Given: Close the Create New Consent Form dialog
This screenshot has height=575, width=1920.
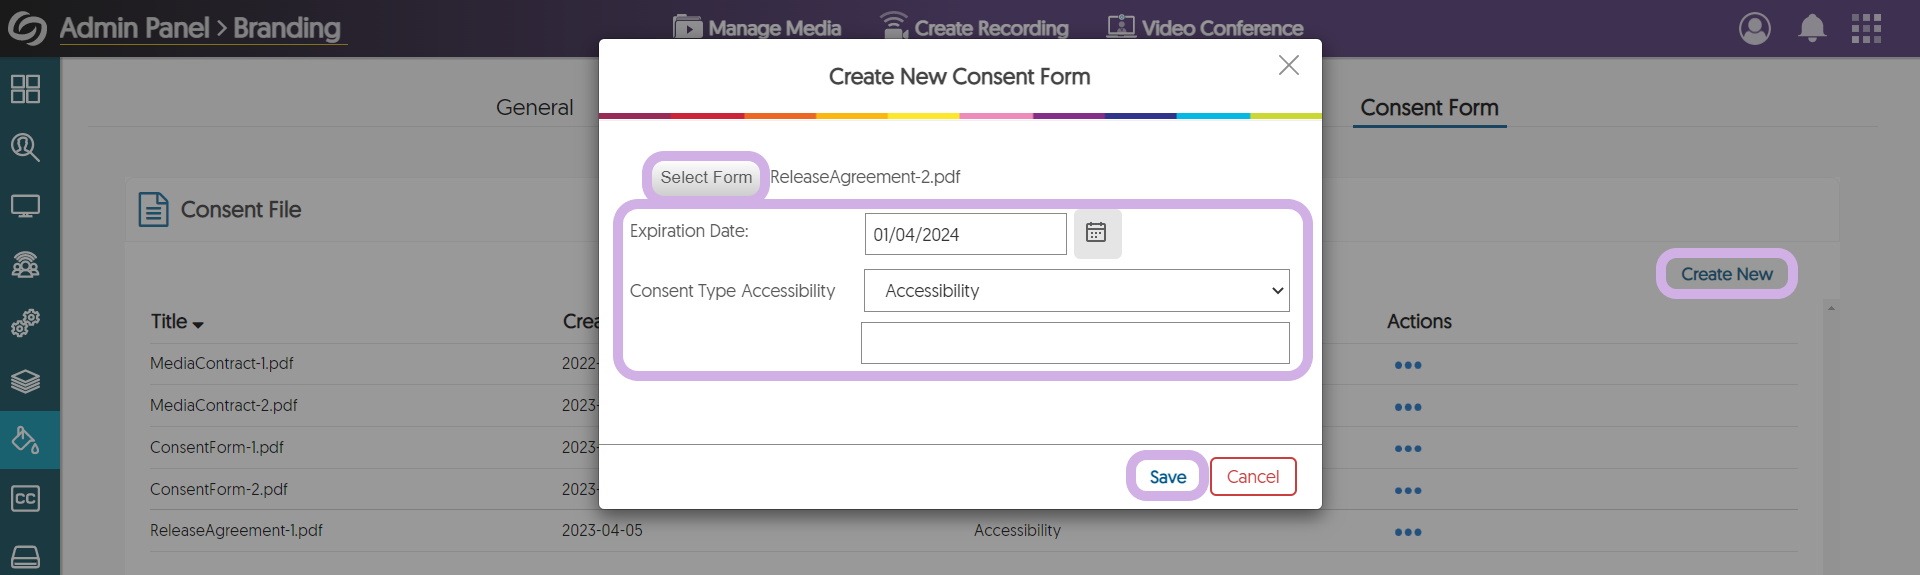Looking at the screenshot, I should [1288, 66].
